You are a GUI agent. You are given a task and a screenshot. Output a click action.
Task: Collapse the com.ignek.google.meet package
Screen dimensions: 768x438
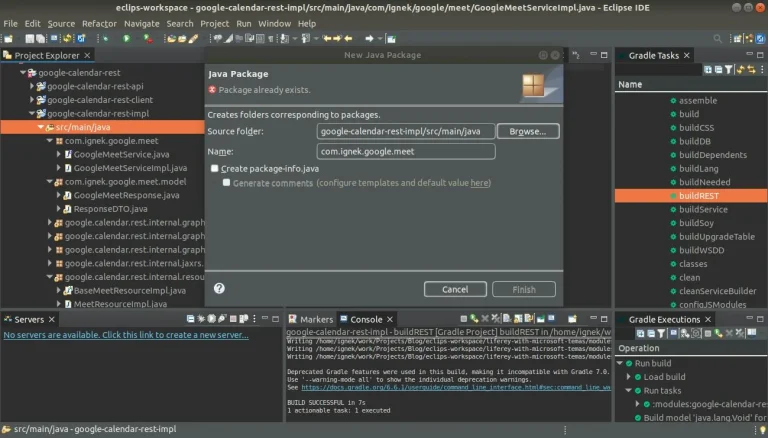(49, 141)
